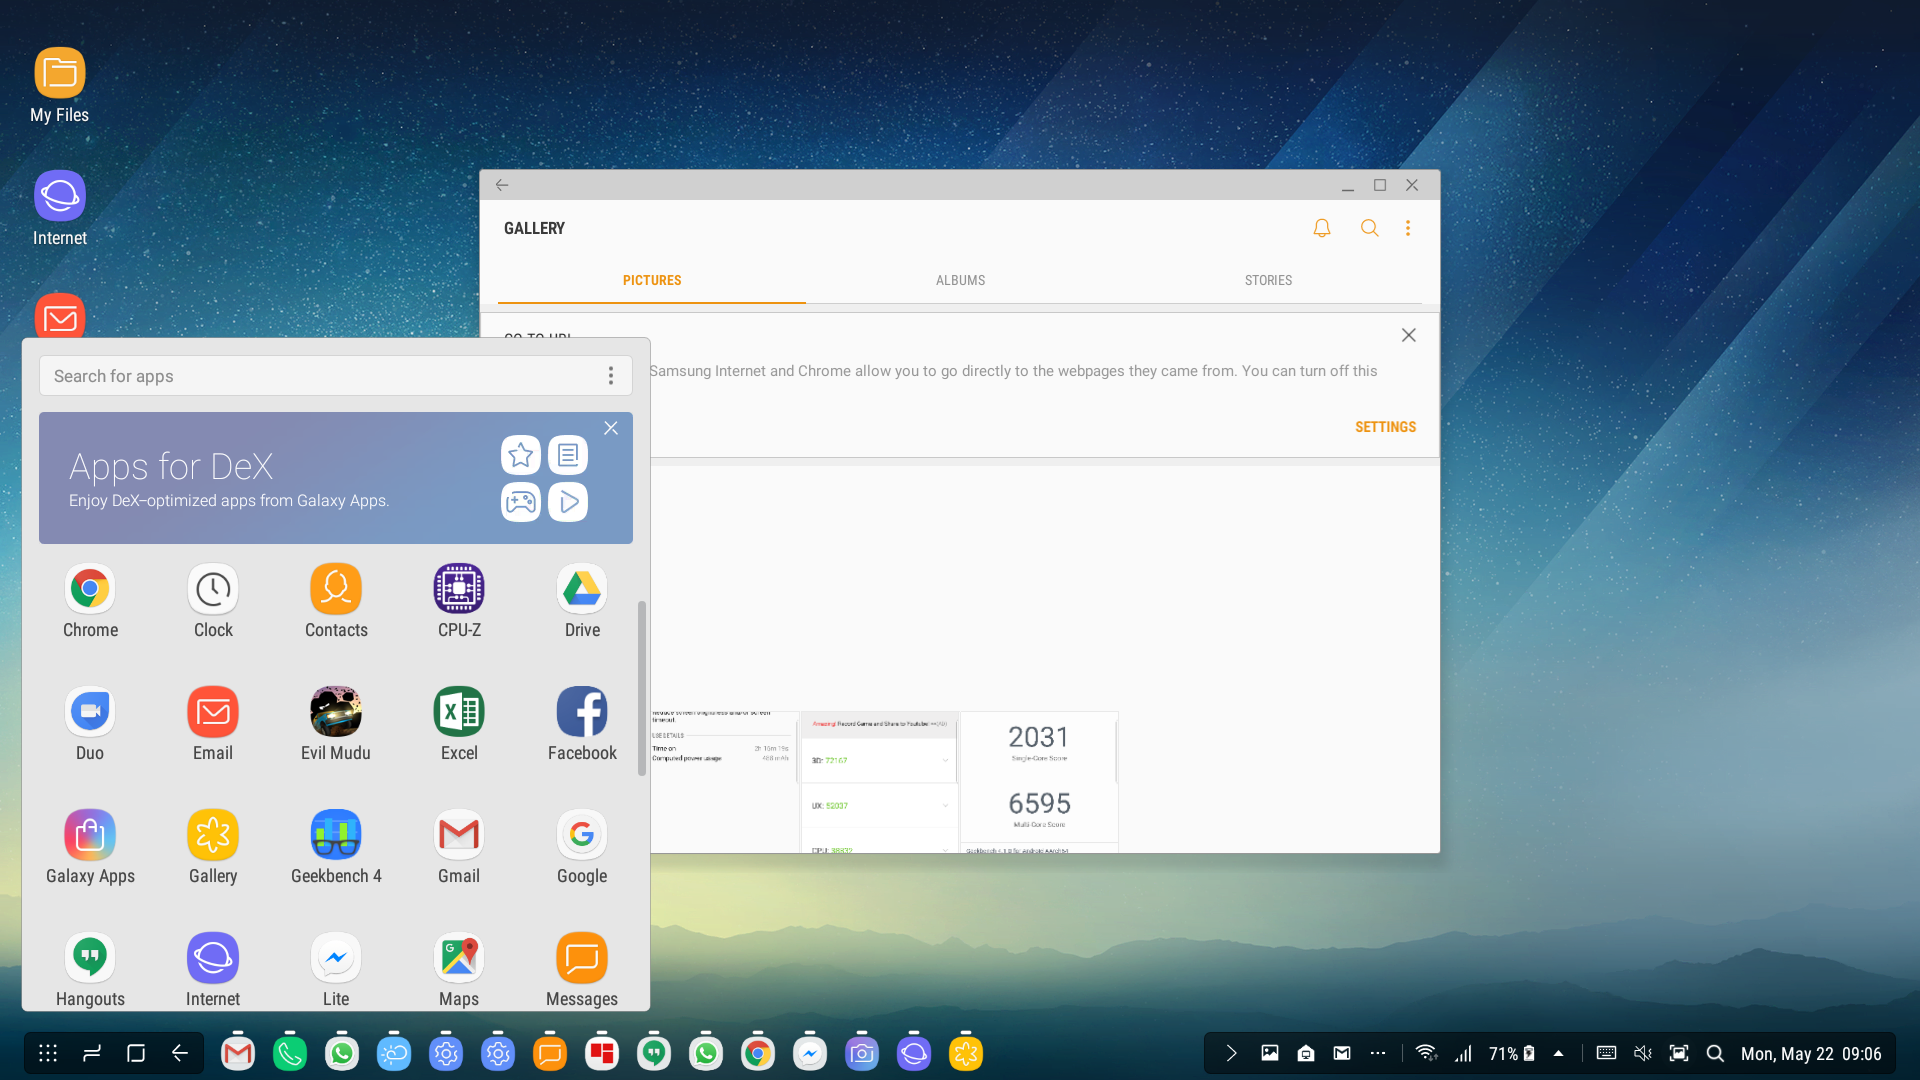The height and width of the screenshot is (1080, 1920).
Task: Open Messenger Lite in the app drawer
Action: click(336, 969)
